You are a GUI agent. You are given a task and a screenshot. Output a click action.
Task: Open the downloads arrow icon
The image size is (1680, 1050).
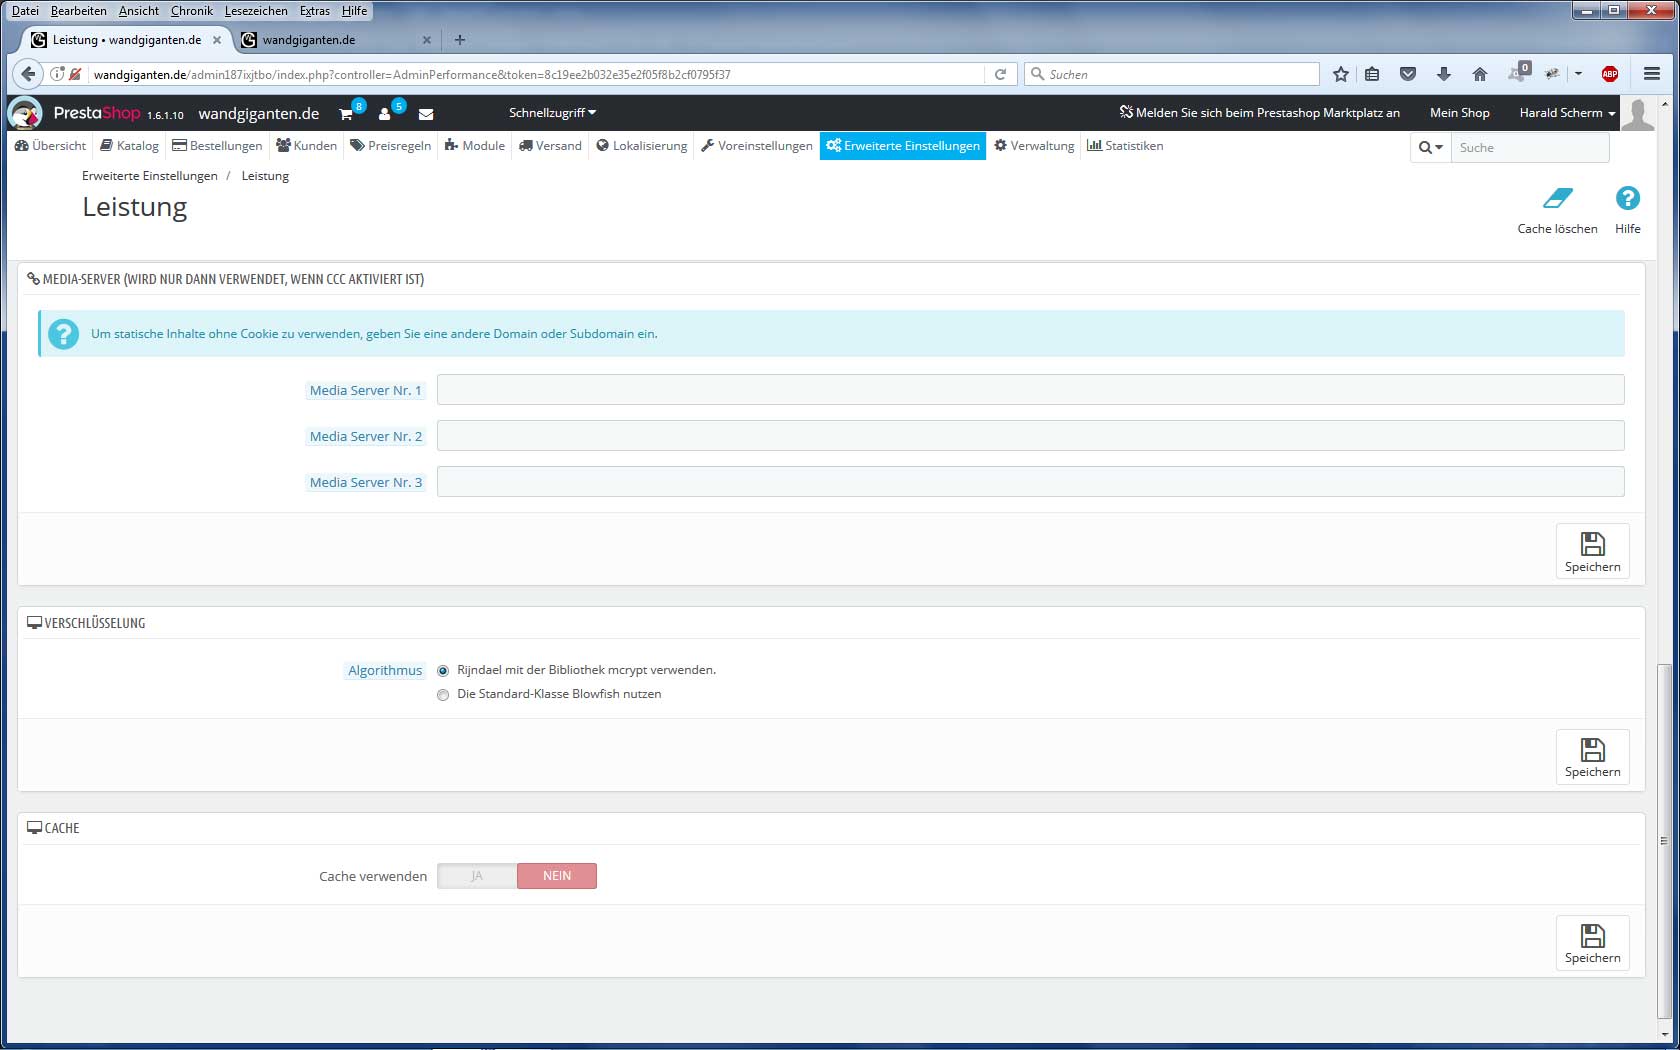[x=1444, y=74]
